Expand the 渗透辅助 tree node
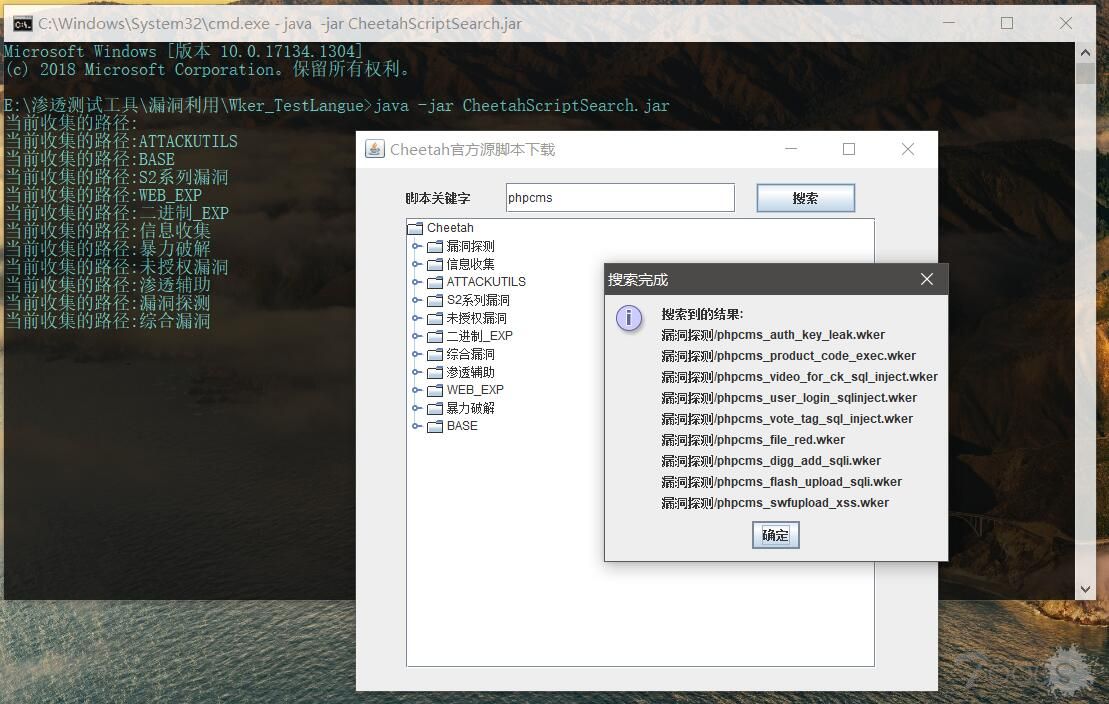The image size is (1109, 704). tap(417, 372)
